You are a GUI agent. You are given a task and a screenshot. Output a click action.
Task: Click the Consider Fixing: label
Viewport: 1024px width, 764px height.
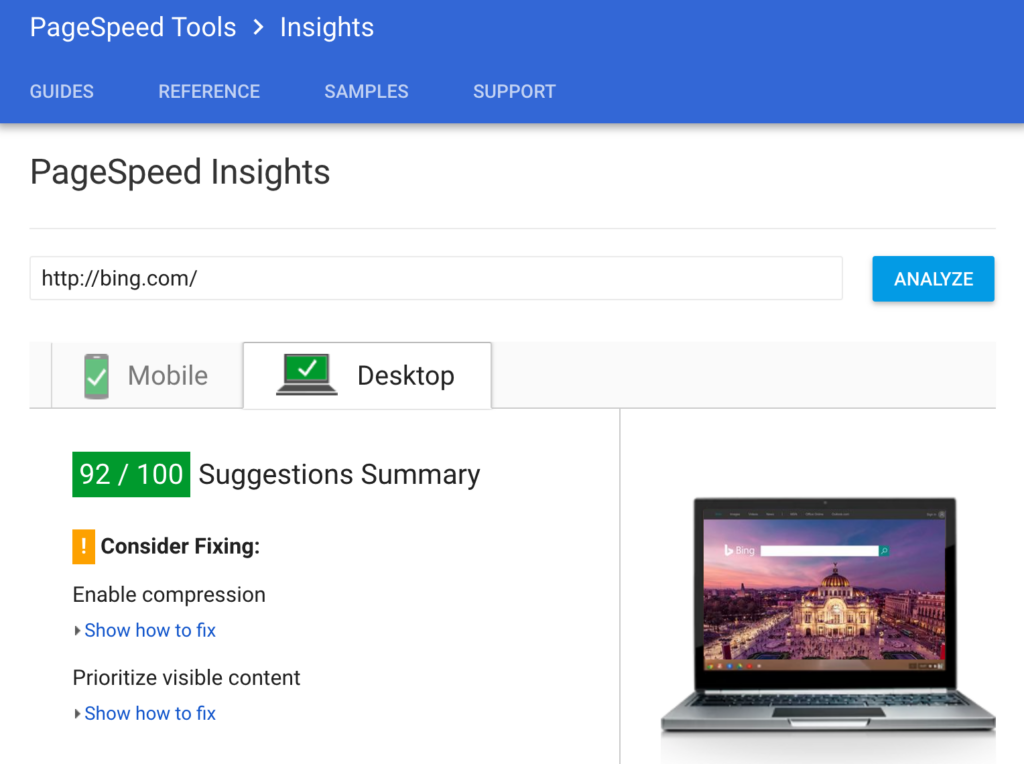tap(180, 546)
